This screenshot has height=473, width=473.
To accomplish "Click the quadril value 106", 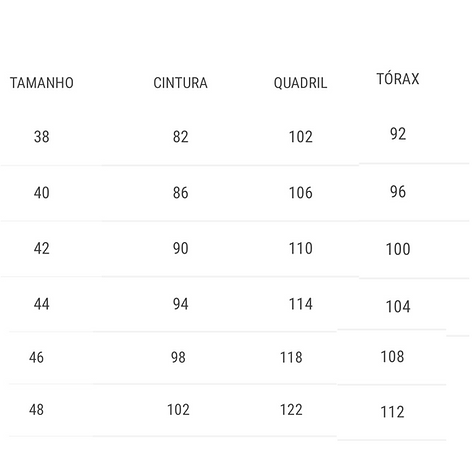I will [301, 193].
